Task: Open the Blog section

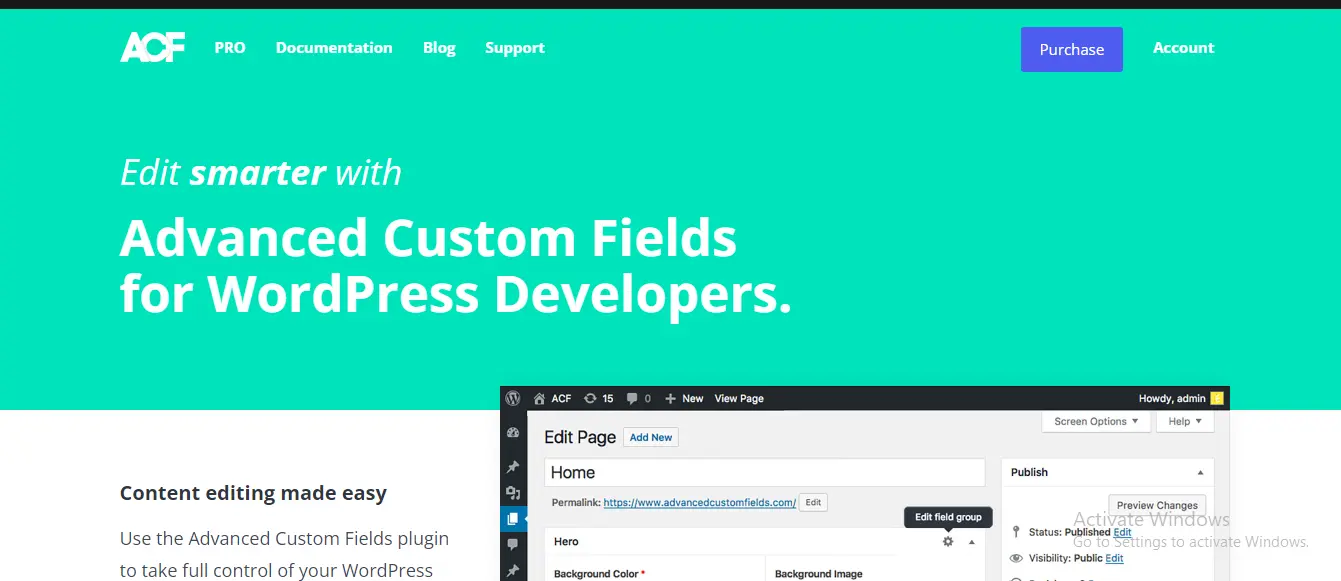Action: [439, 48]
